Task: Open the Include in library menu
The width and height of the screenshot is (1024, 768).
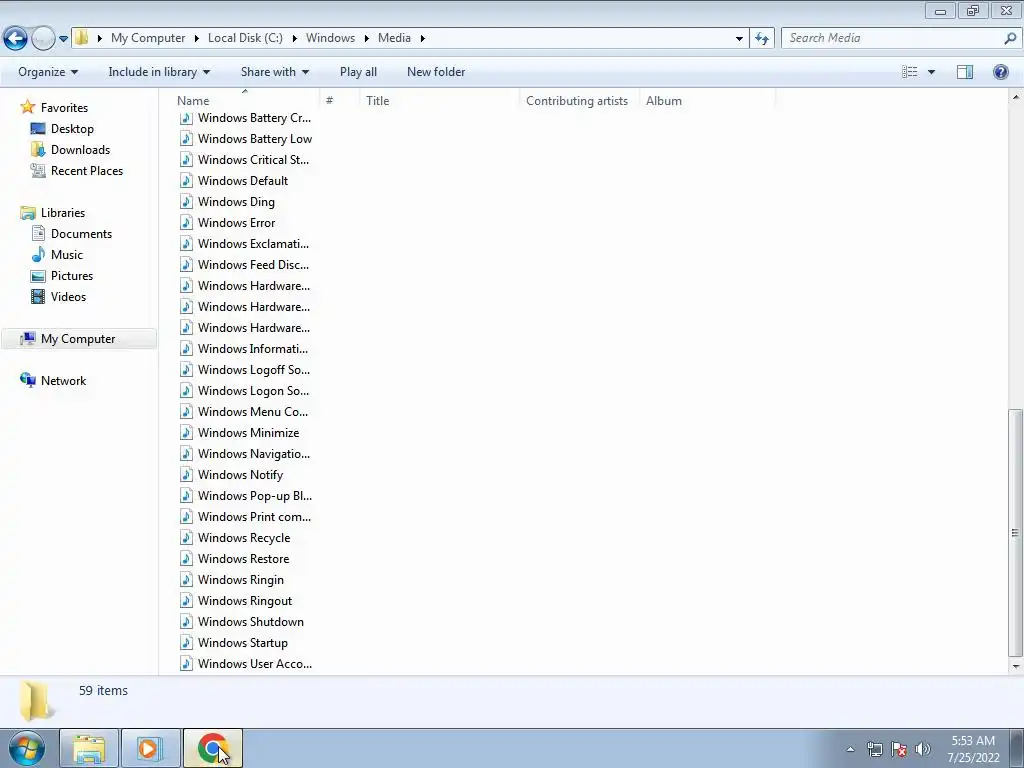Action: 159,72
